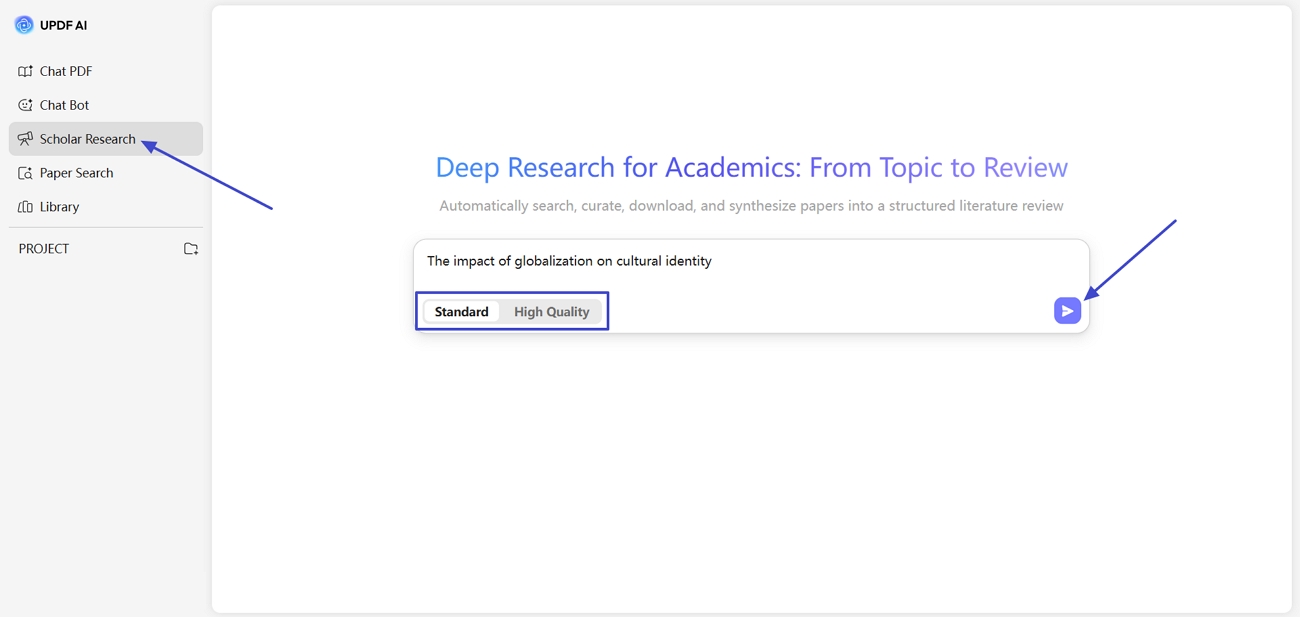1300x617 pixels.
Task: Click the UPDF AI logo icon
Action: (x=24, y=24)
